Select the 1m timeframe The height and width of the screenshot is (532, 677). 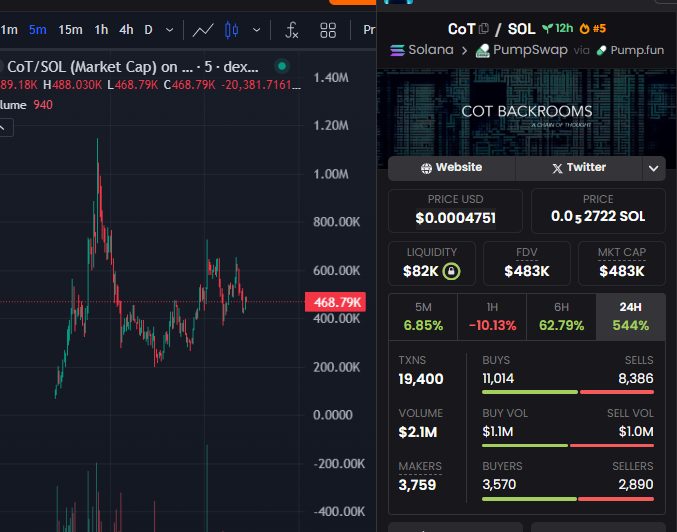pos(9,30)
